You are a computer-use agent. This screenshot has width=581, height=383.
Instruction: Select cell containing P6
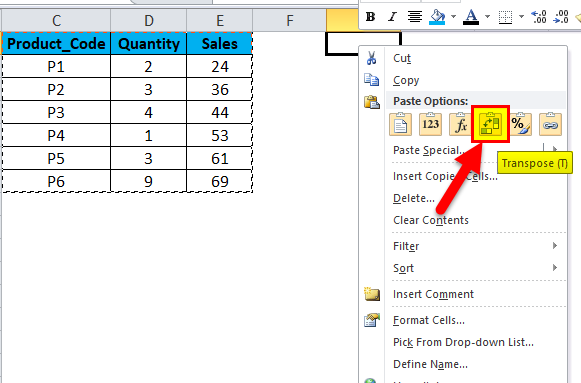[56, 181]
